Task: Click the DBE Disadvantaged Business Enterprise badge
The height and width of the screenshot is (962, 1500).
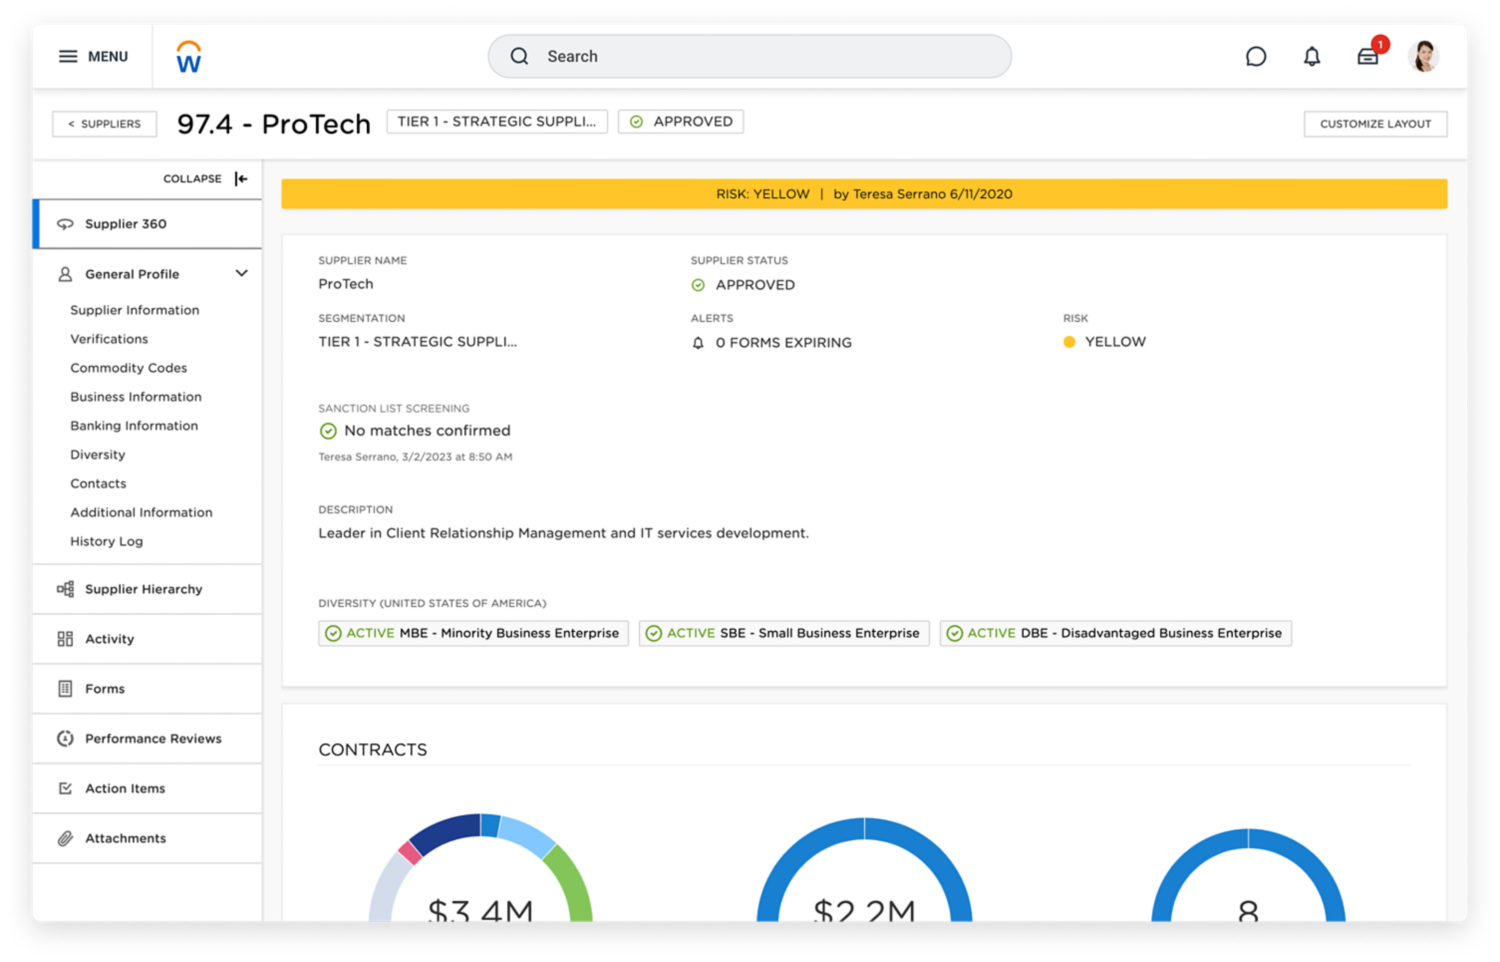Action: coord(1115,634)
